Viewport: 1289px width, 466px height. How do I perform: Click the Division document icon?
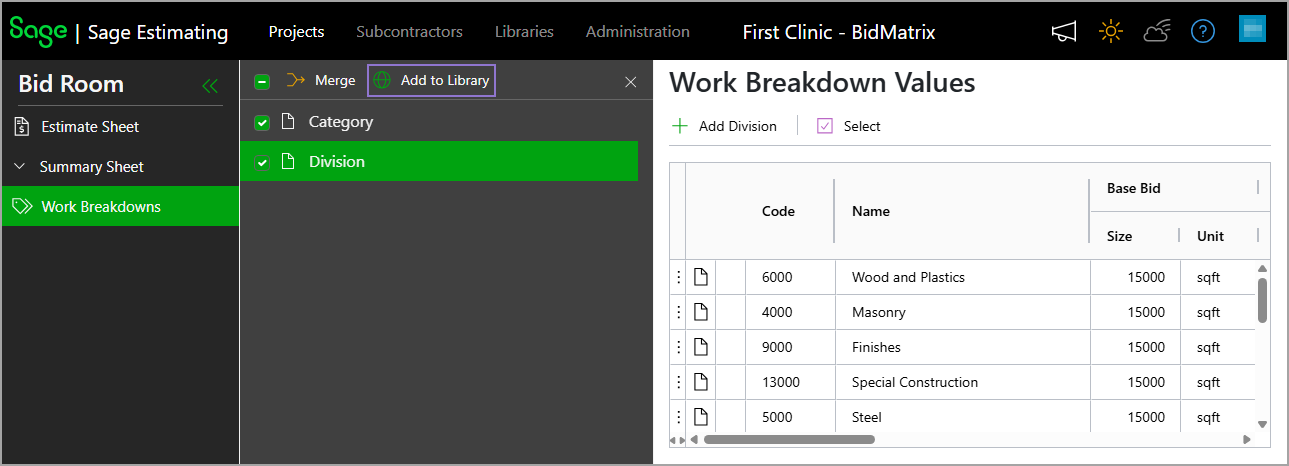(288, 162)
